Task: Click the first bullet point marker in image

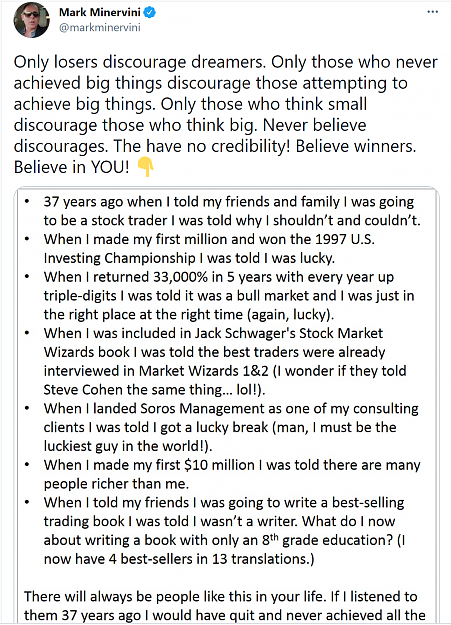Action: (27, 202)
